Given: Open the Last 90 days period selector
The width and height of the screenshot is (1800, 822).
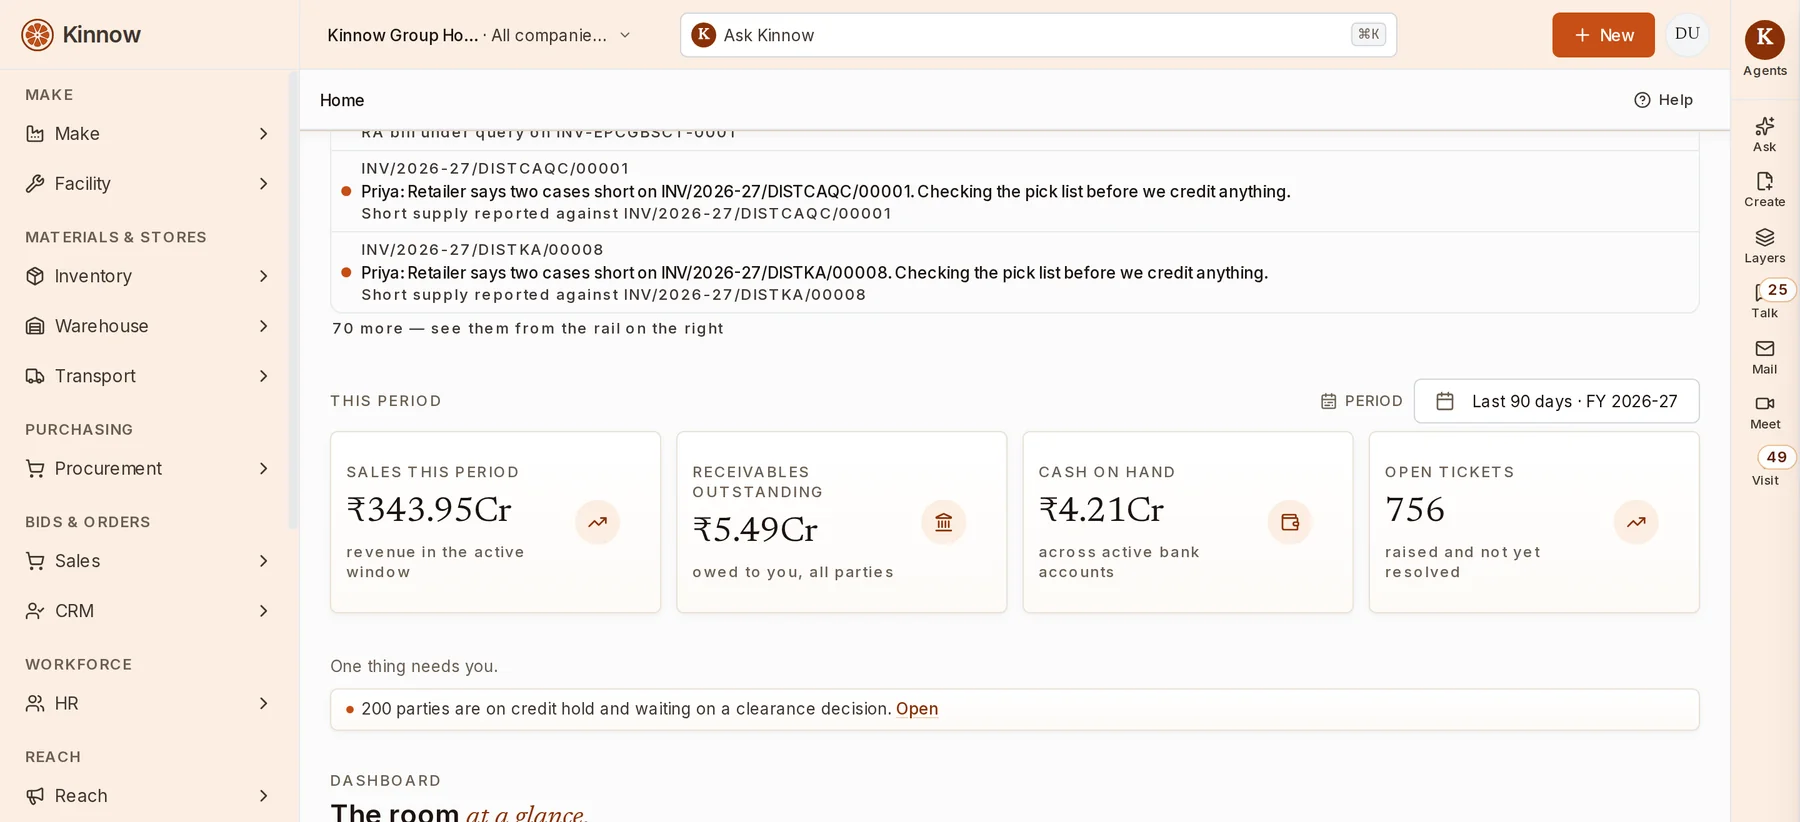Looking at the screenshot, I should click(1556, 401).
